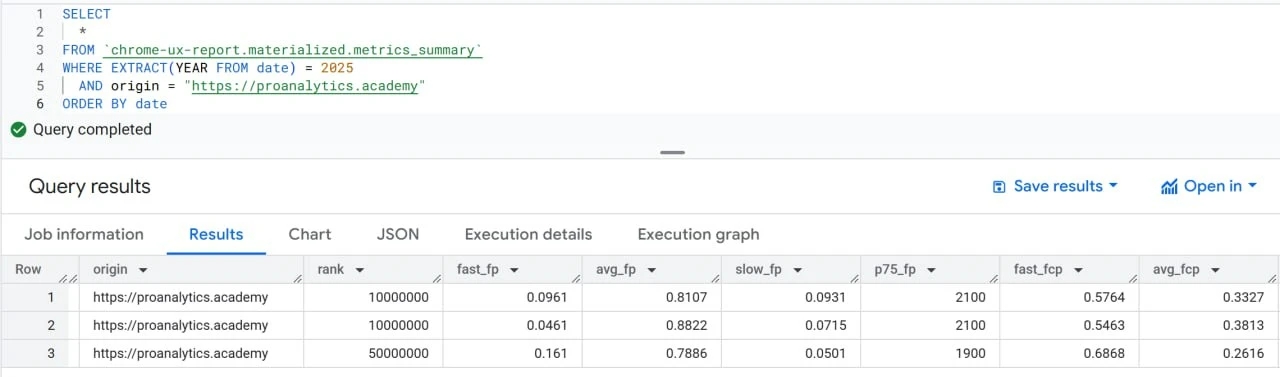Viewport: 1280px width, 377px height.
Task: Open the JSON tab
Action: coord(398,234)
